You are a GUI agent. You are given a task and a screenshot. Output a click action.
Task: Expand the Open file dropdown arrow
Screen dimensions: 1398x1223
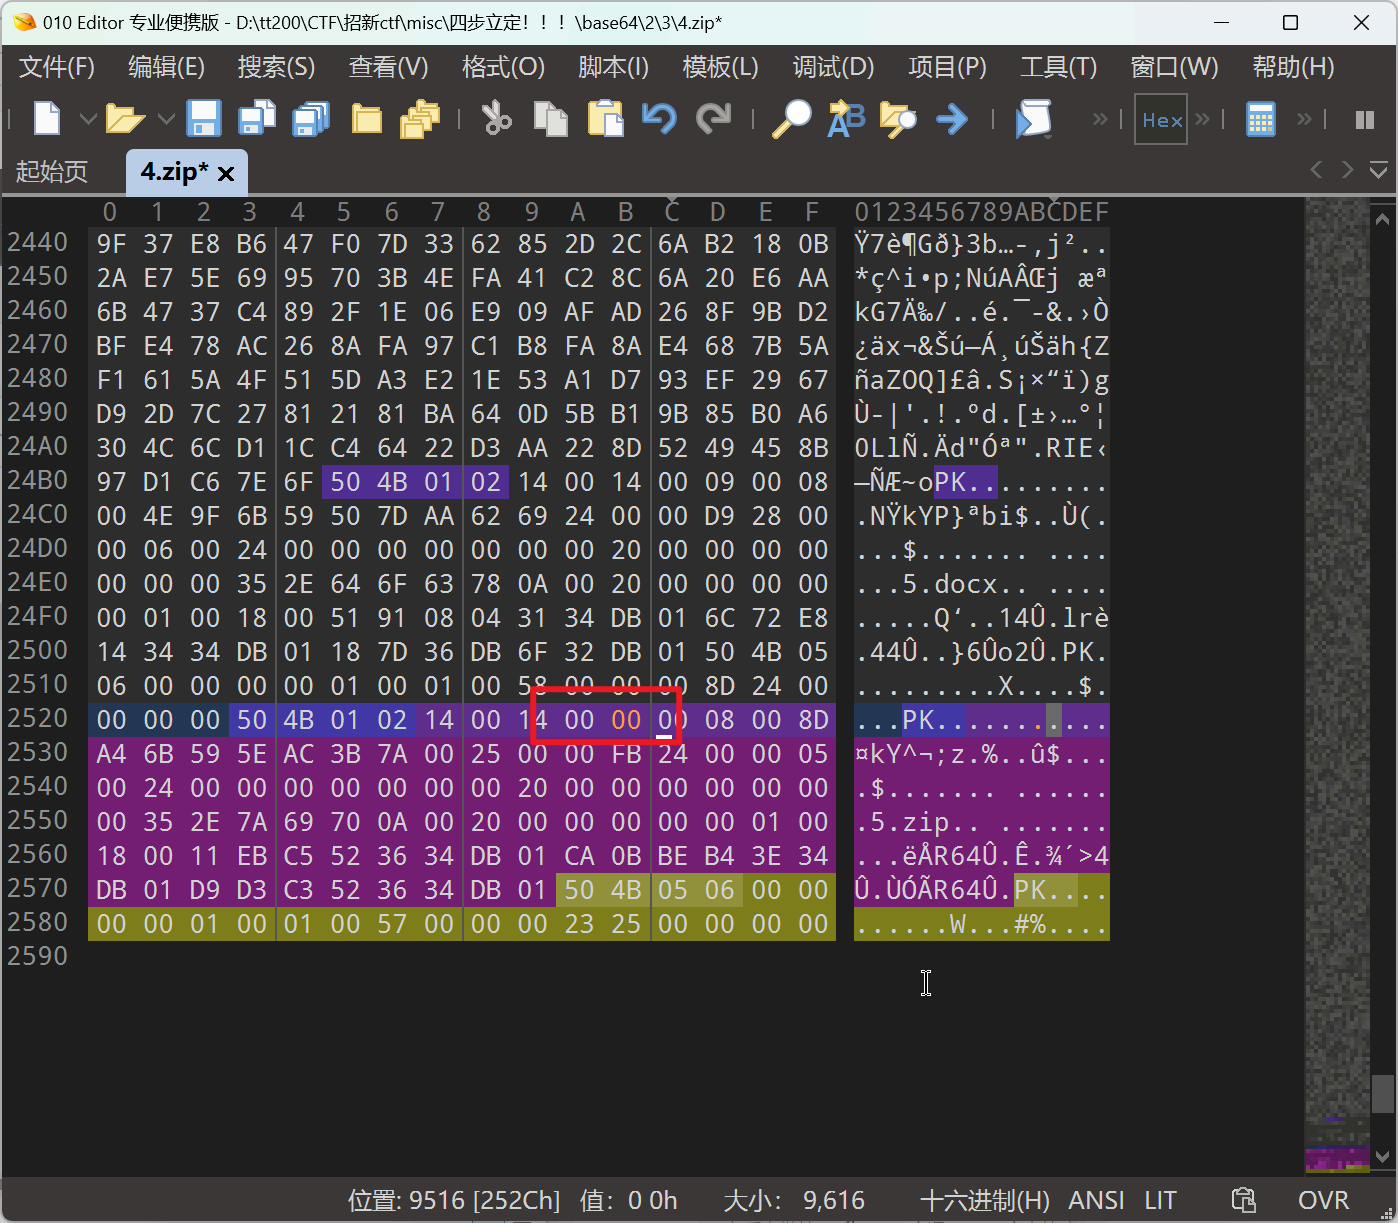coord(166,120)
